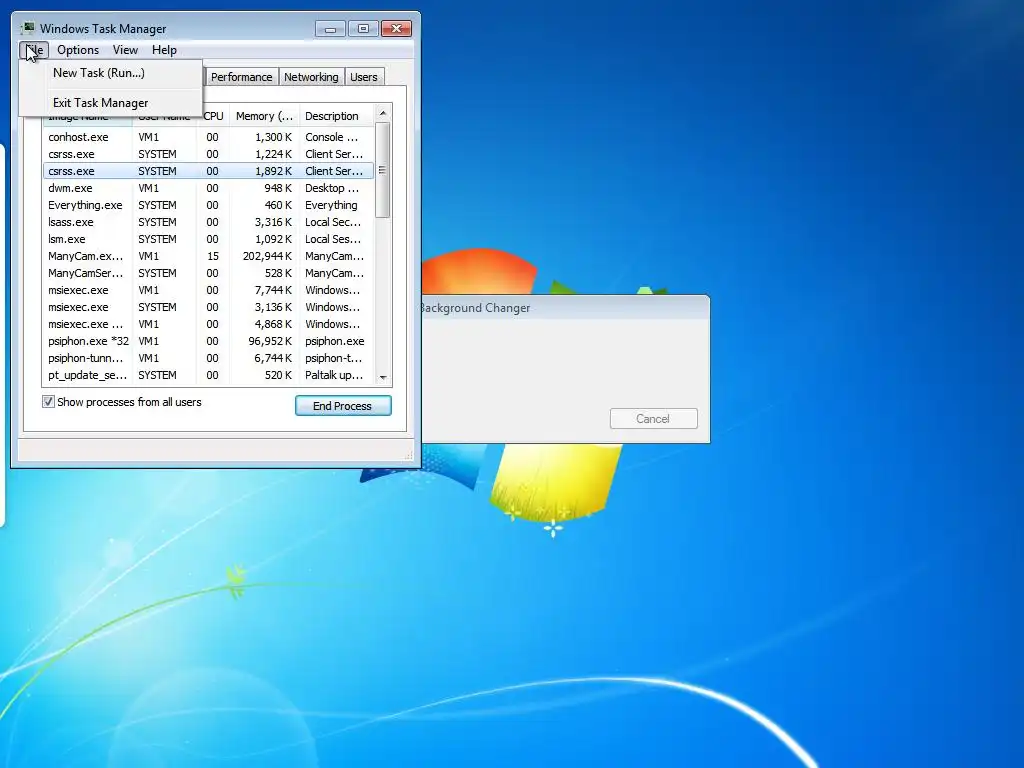
Task: Open the Help menu
Action: (164, 50)
